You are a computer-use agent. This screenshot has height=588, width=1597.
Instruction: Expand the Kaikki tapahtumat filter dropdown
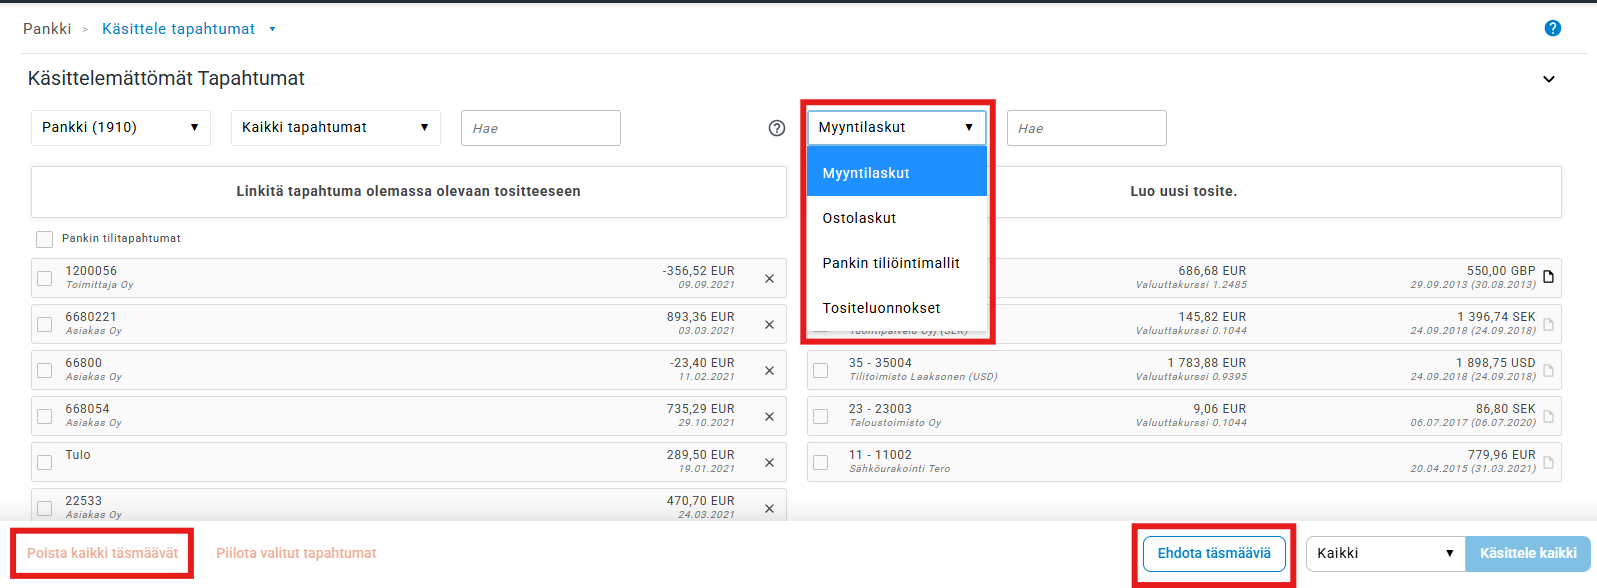(335, 128)
